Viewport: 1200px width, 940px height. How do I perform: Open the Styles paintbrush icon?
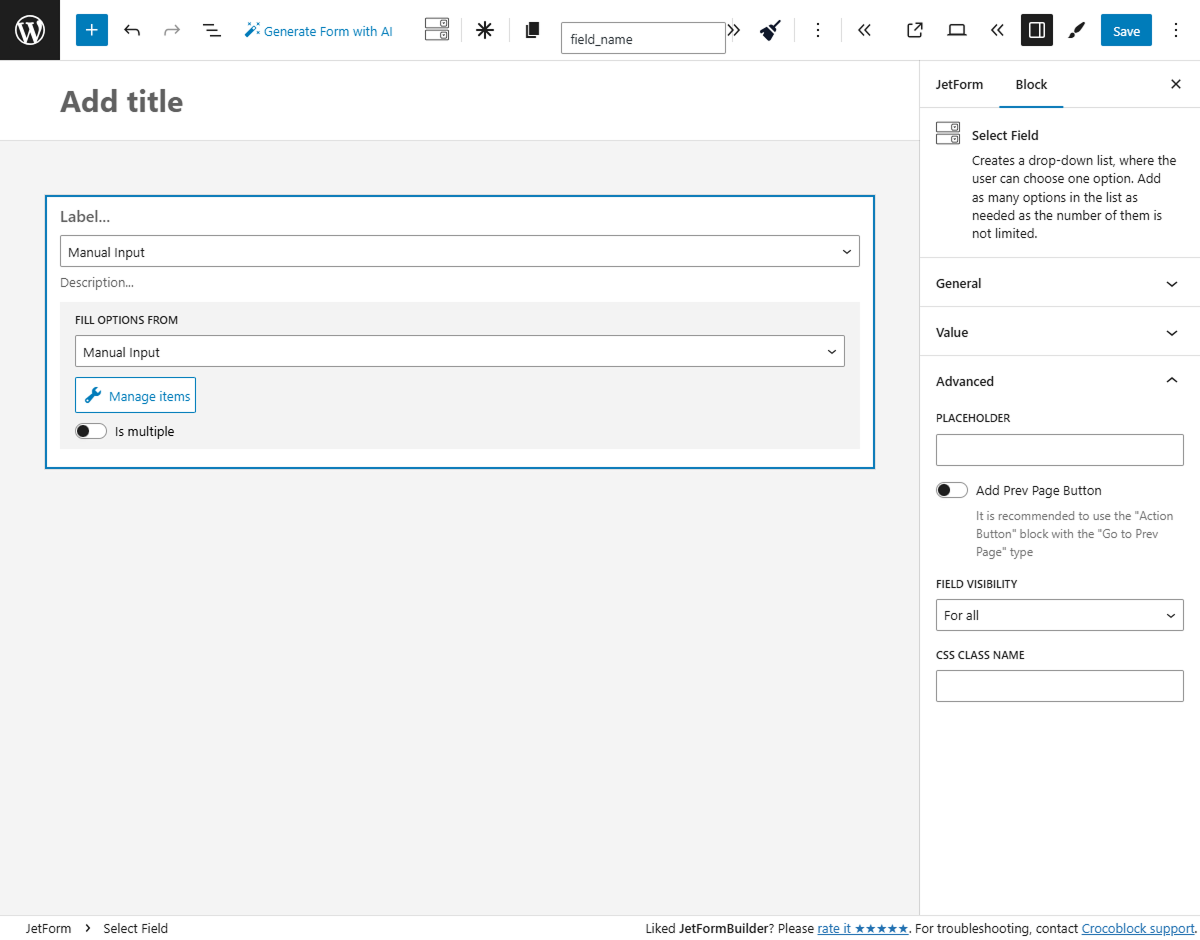pyautogui.click(x=1076, y=30)
